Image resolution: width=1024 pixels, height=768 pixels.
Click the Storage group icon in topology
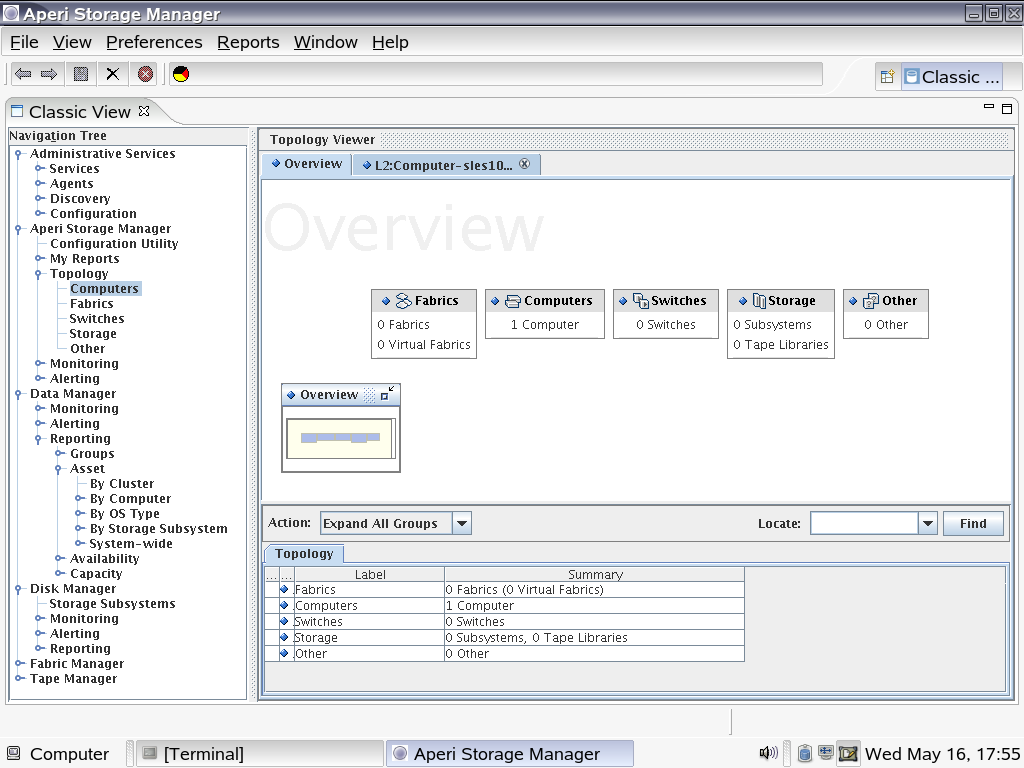click(x=759, y=300)
